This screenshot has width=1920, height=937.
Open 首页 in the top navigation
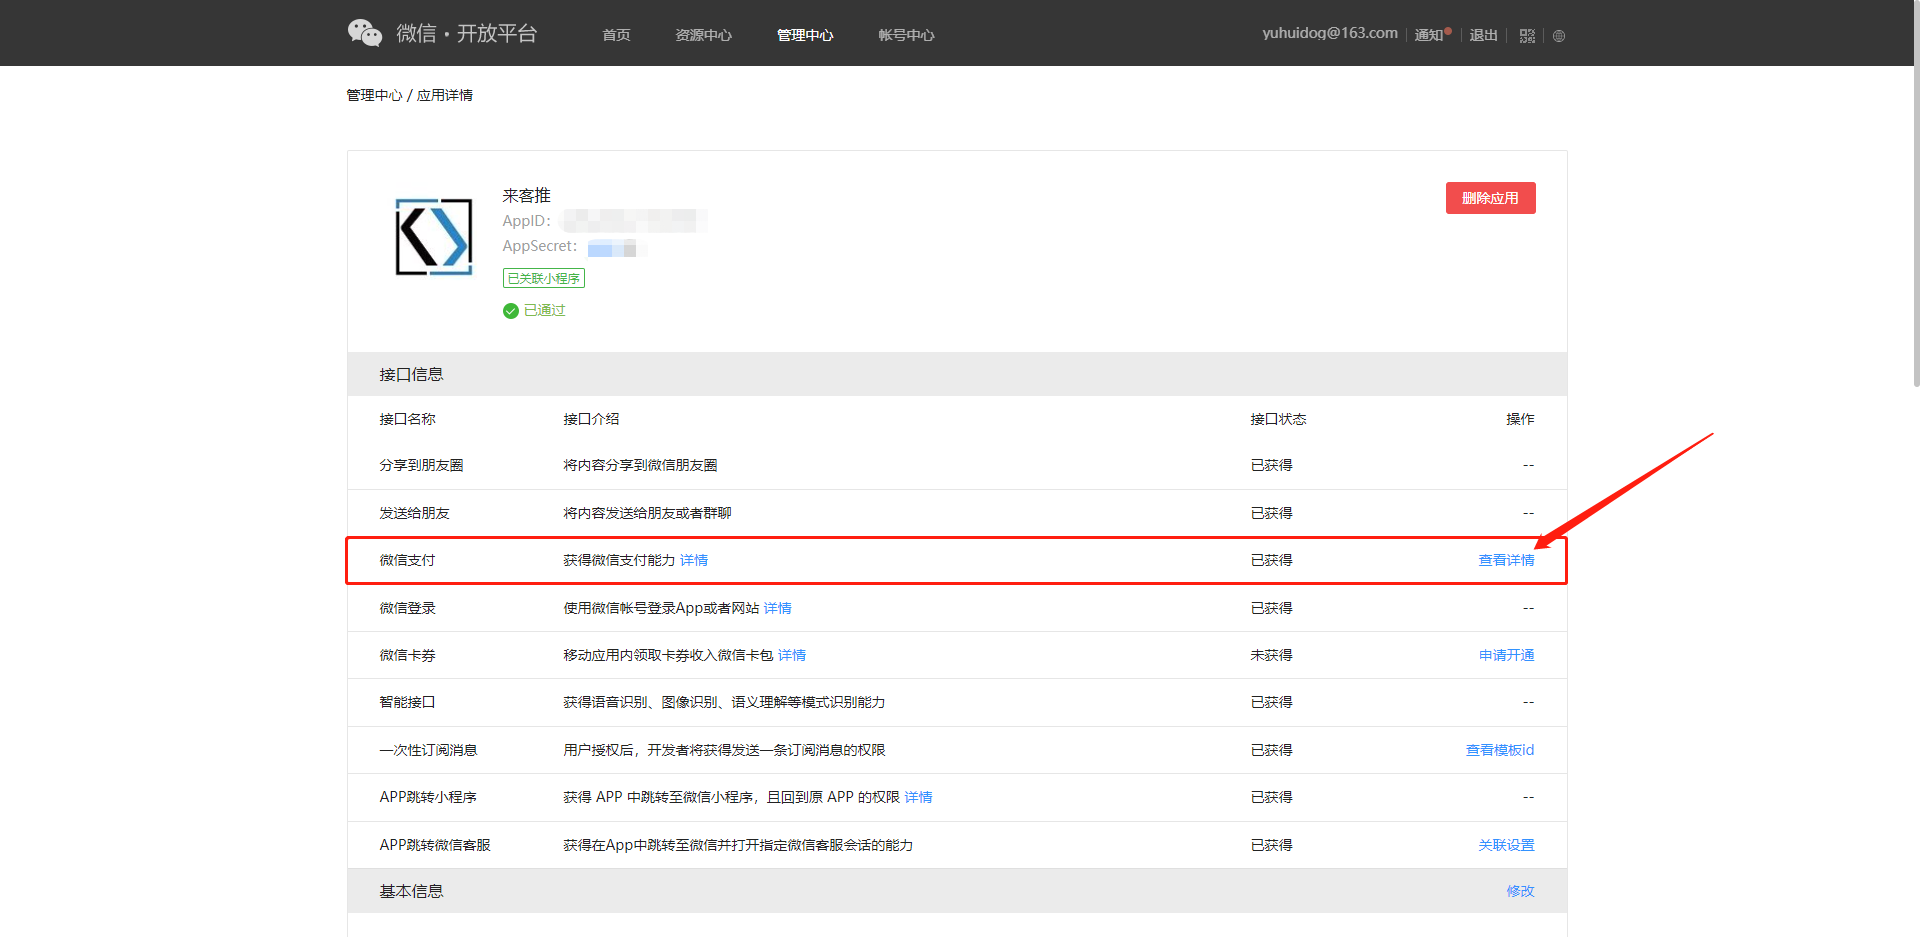616,35
